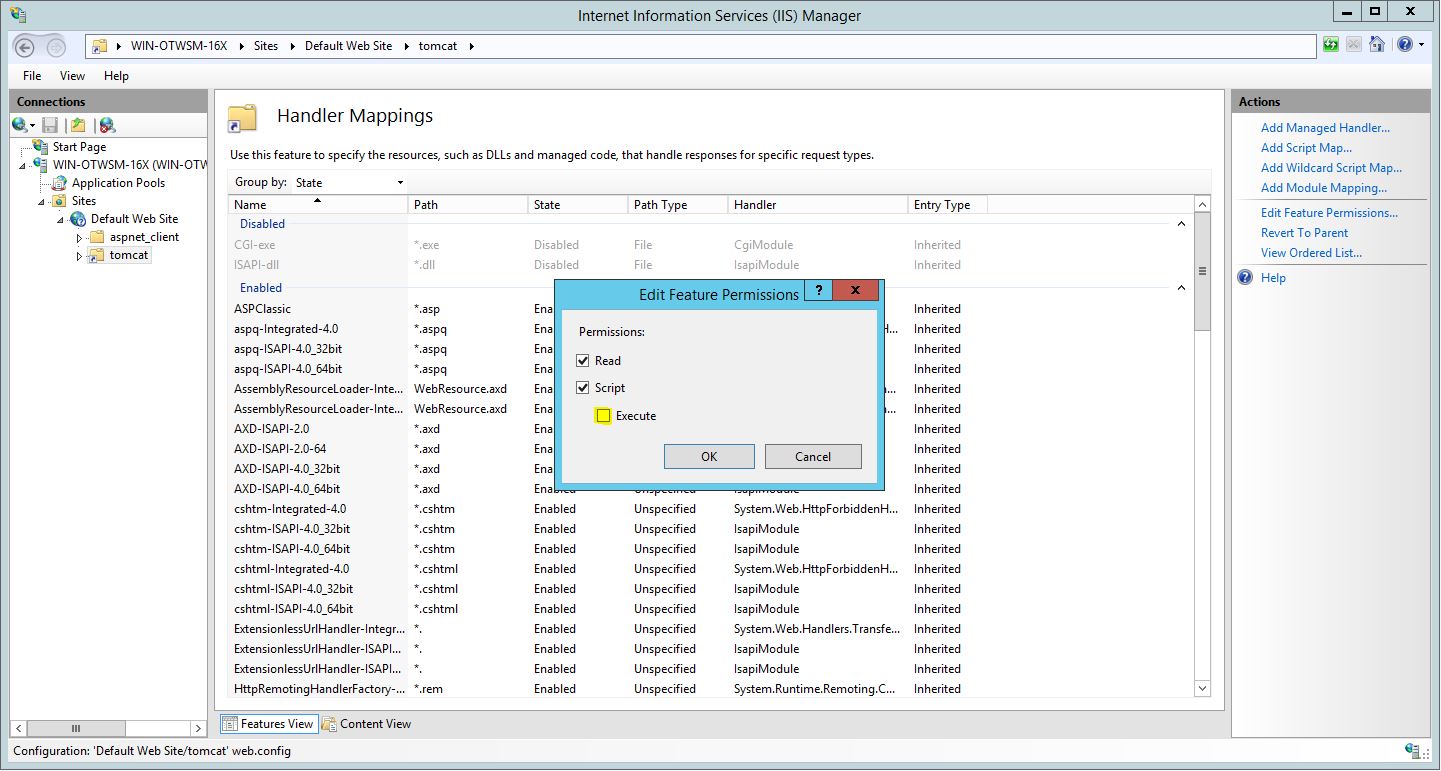Click the Edit Feature Permissions action link
Viewport: 1441px width, 771px height.
click(x=1329, y=213)
